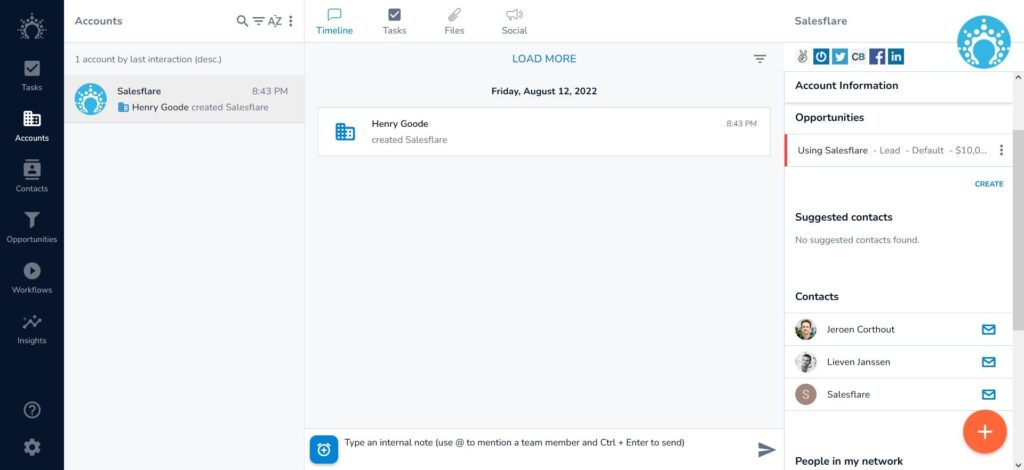
Task: Open the power-button social profile icon
Action: click(x=822, y=57)
